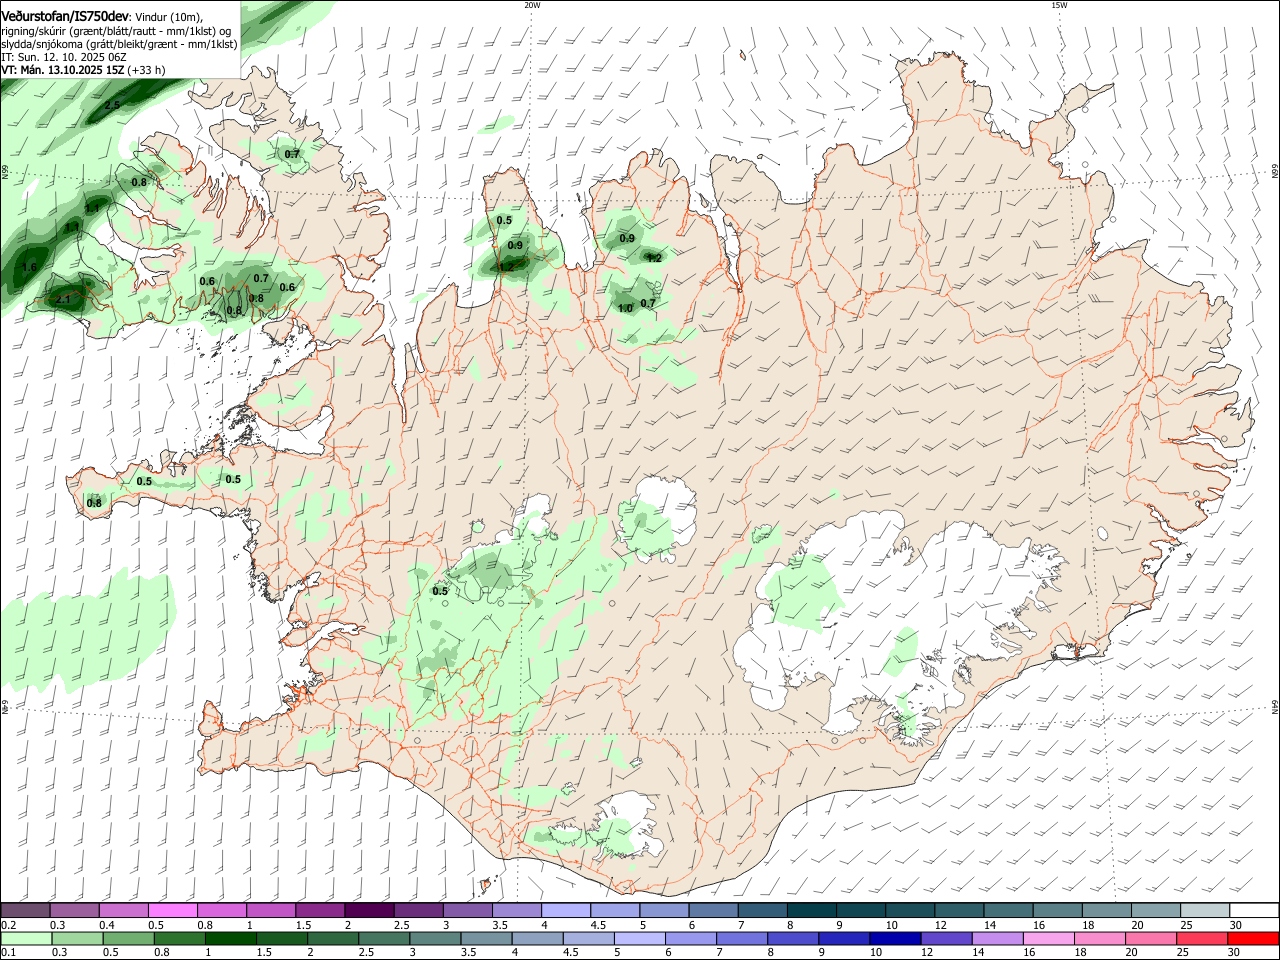Click the 7–8 slate swatch in upper legend
Screen dimensions: 1280x960
click(762, 910)
